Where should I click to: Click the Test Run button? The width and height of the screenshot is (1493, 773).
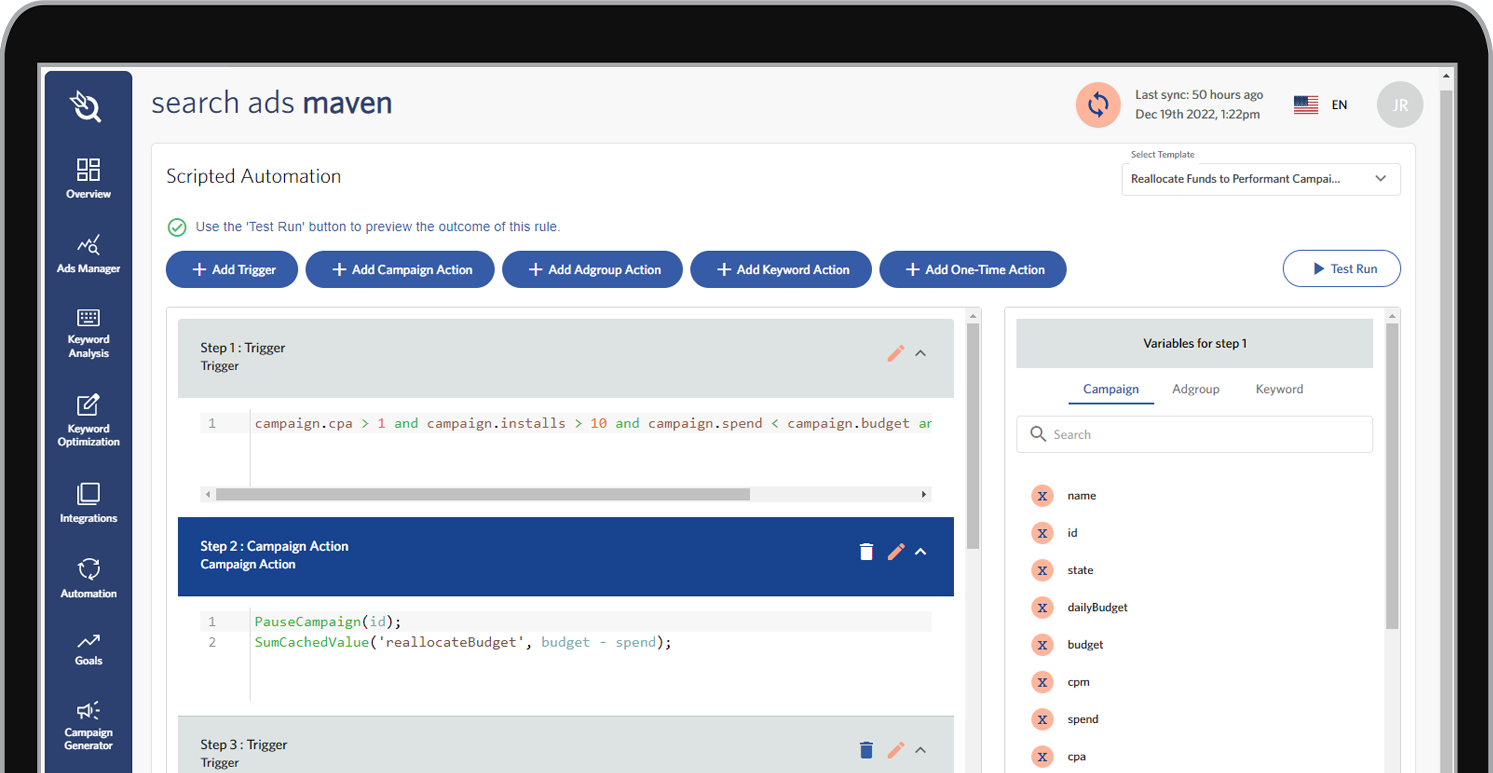tap(1342, 269)
